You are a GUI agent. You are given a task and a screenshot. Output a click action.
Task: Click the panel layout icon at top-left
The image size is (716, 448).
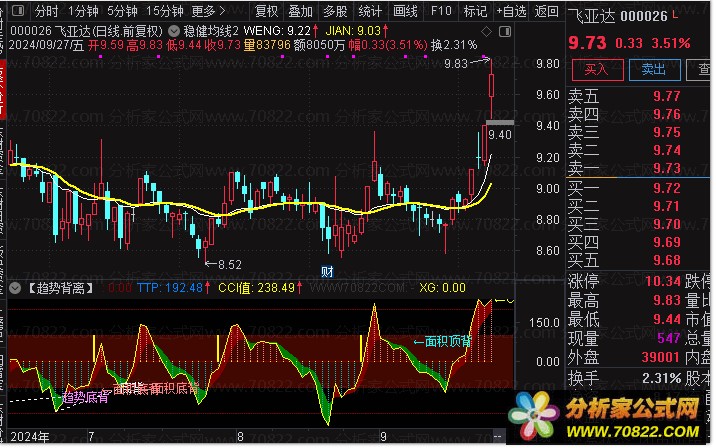tap(18, 11)
